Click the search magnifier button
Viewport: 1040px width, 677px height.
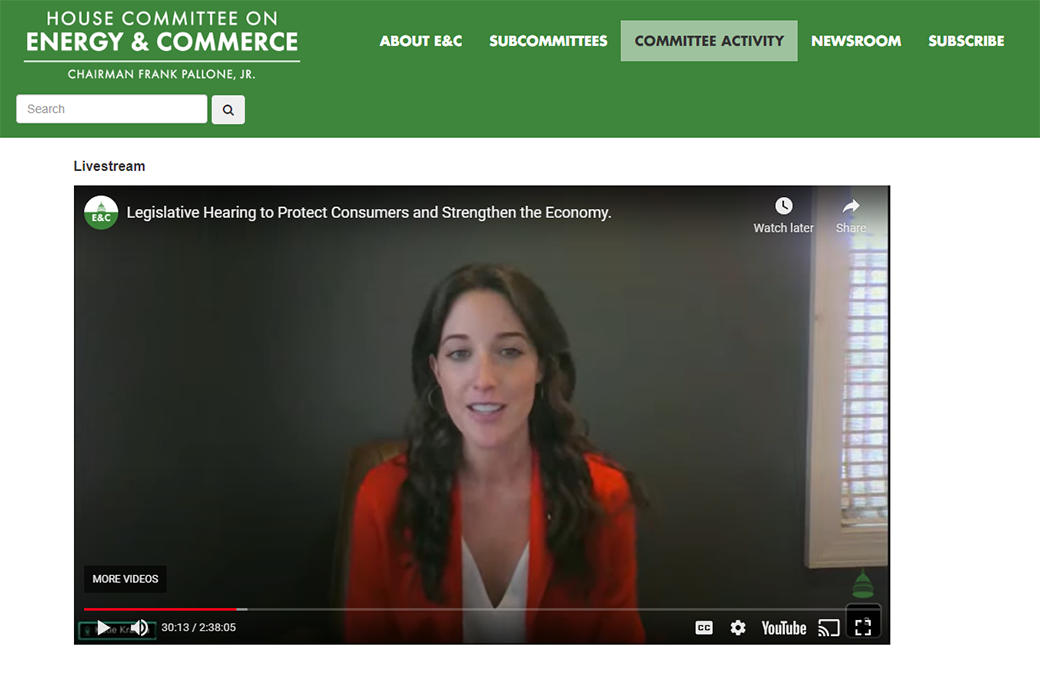pyautogui.click(x=228, y=109)
